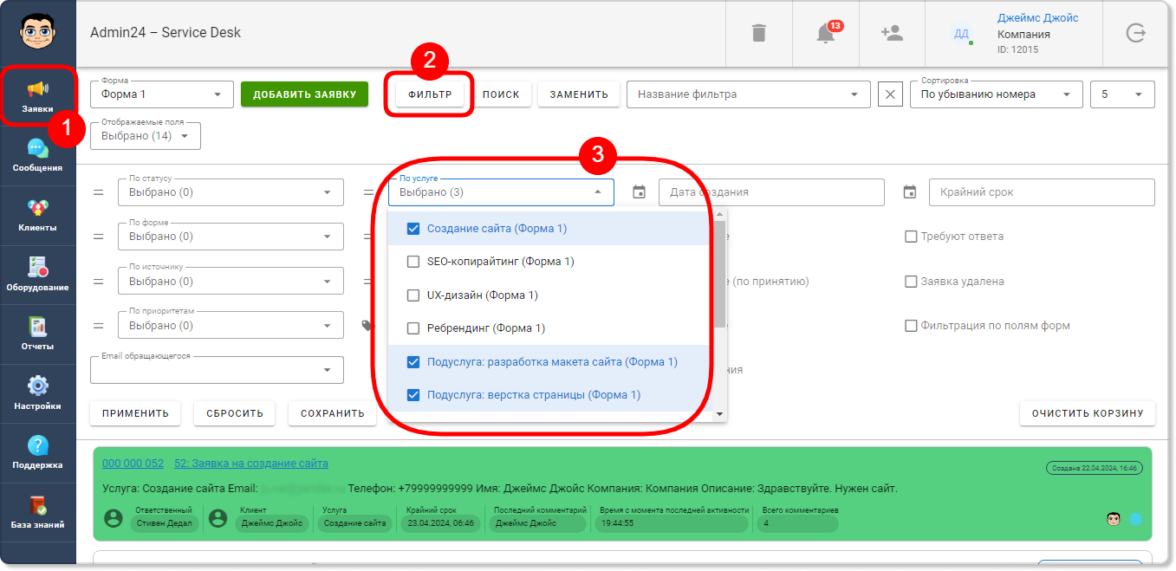Image resolution: width=1176 pixels, height=571 pixels.
Task: Enable the Требуют ответа checkbox
Action: [911, 236]
